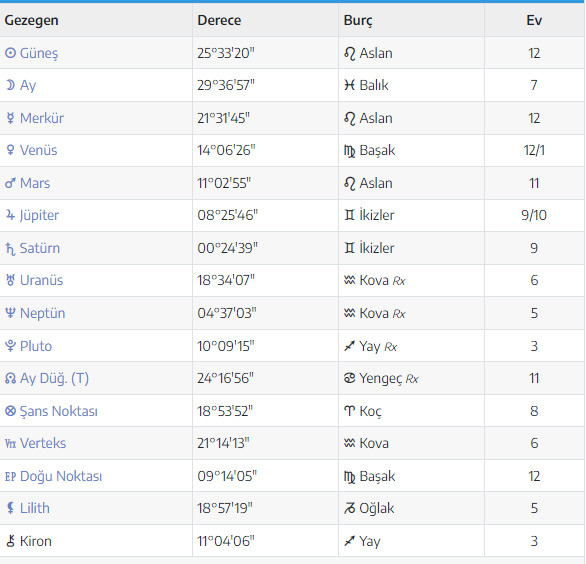Click the Vertex glyph beside Verteks

[x=10, y=444]
